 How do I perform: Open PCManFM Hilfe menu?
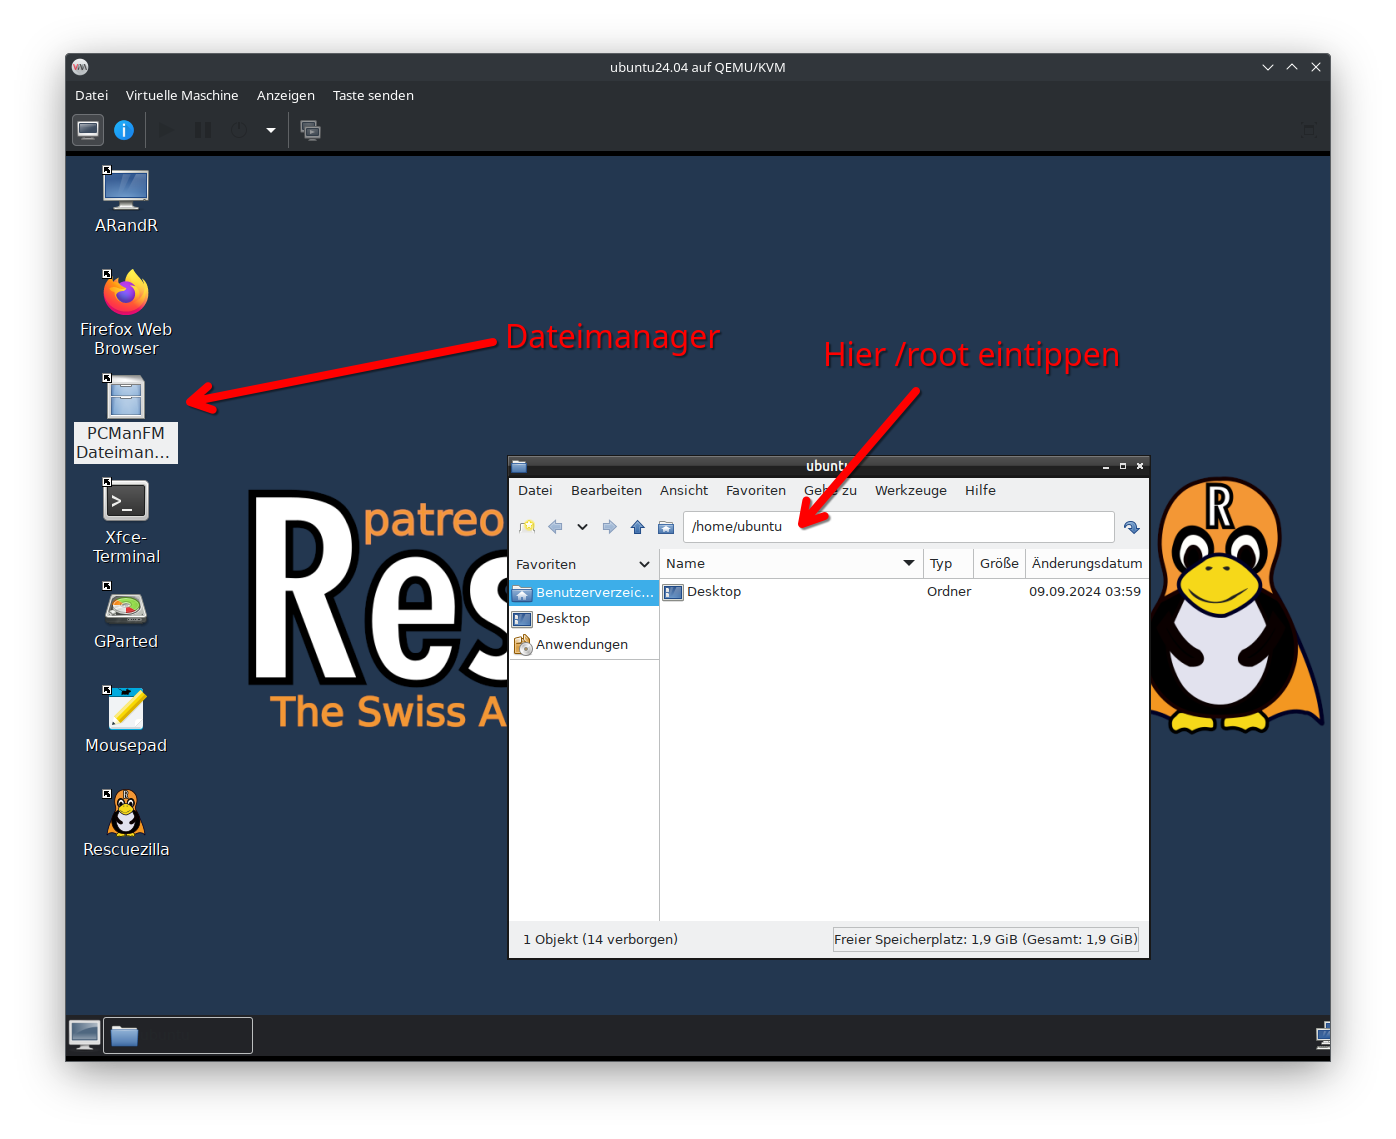pyautogui.click(x=980, y=491)
